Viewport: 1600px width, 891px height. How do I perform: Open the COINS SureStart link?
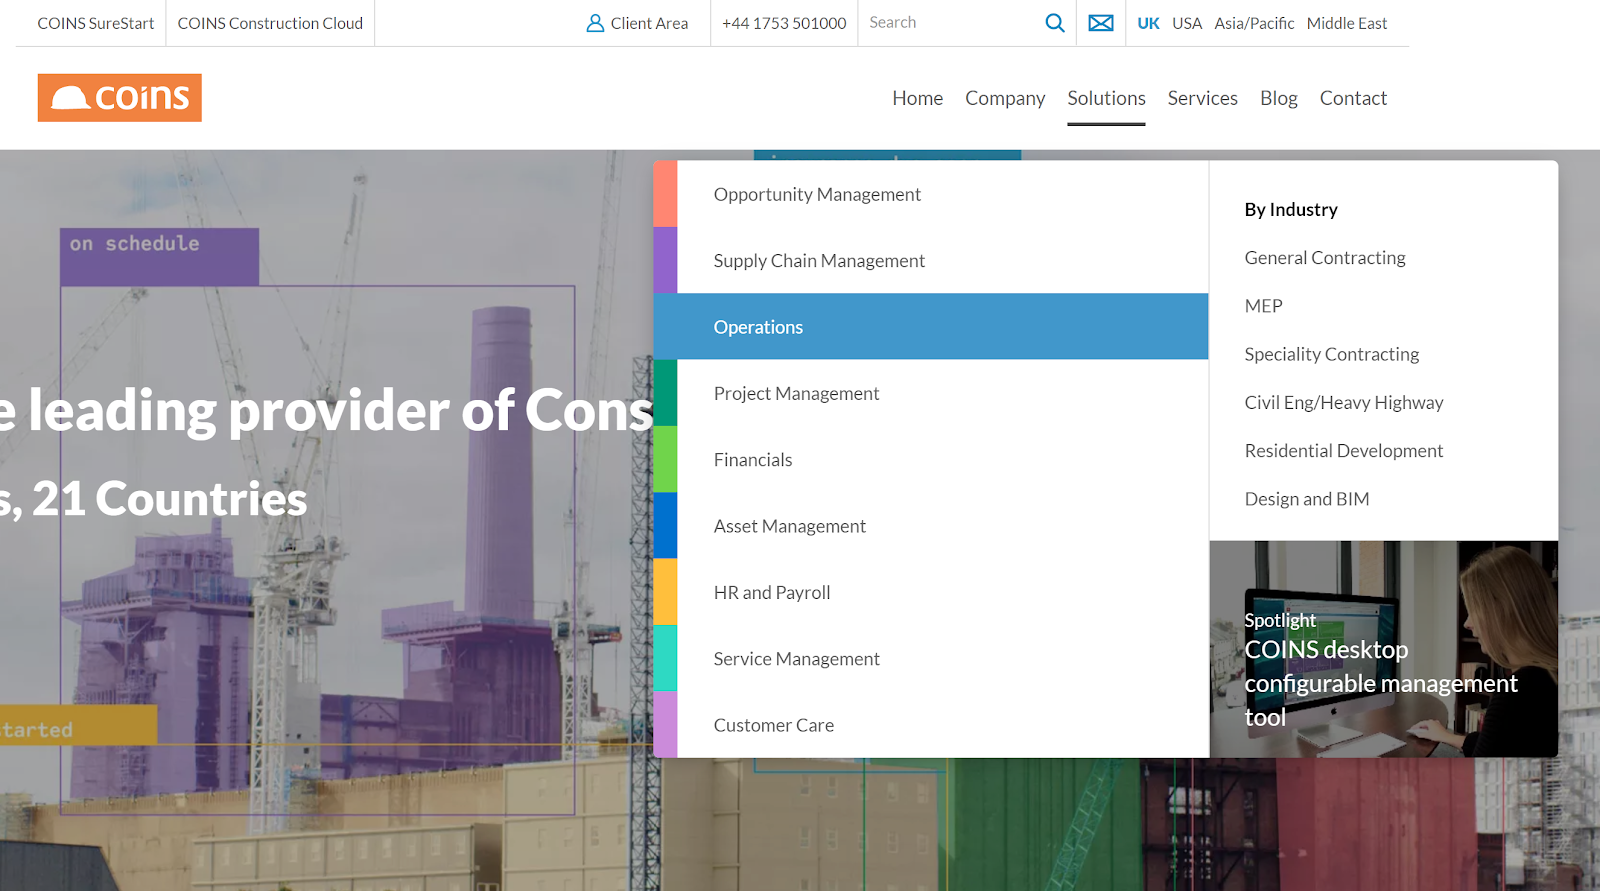[x=96, y=23]
